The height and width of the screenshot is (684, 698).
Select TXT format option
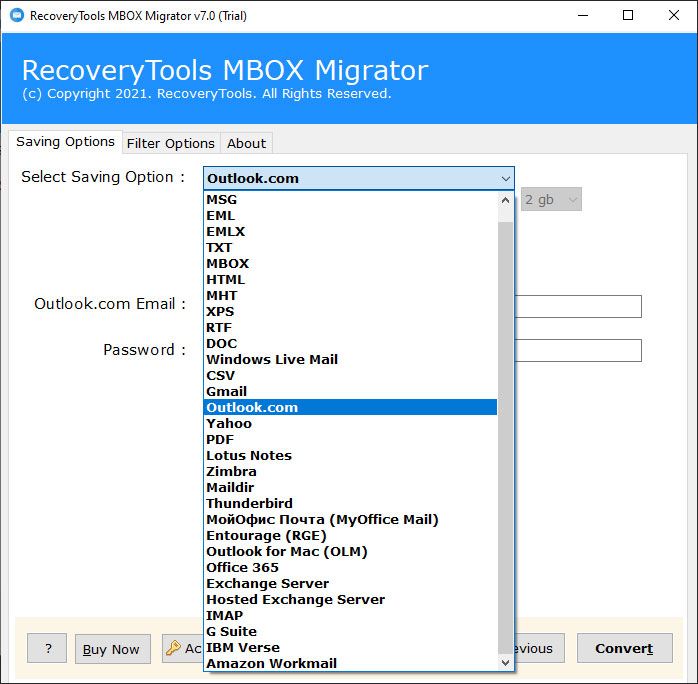pyautogui.click(x=350, y=247)
